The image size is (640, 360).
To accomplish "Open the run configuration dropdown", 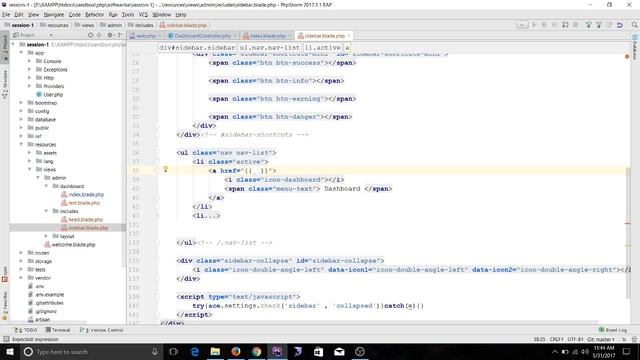I will click(x=522, y=25).
